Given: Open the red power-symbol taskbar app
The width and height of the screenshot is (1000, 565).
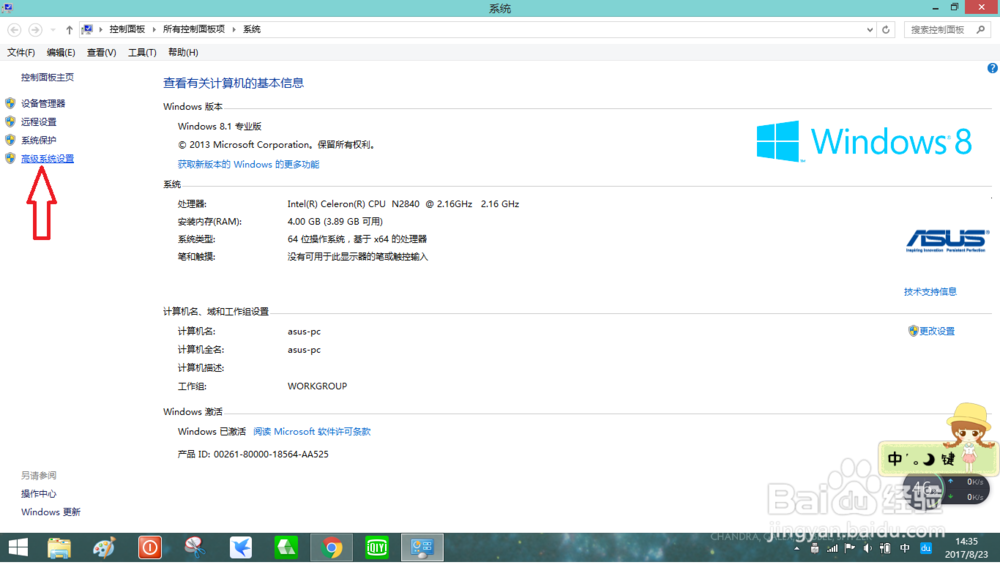Looking at the screenshot, I should (x=149, y=548).
